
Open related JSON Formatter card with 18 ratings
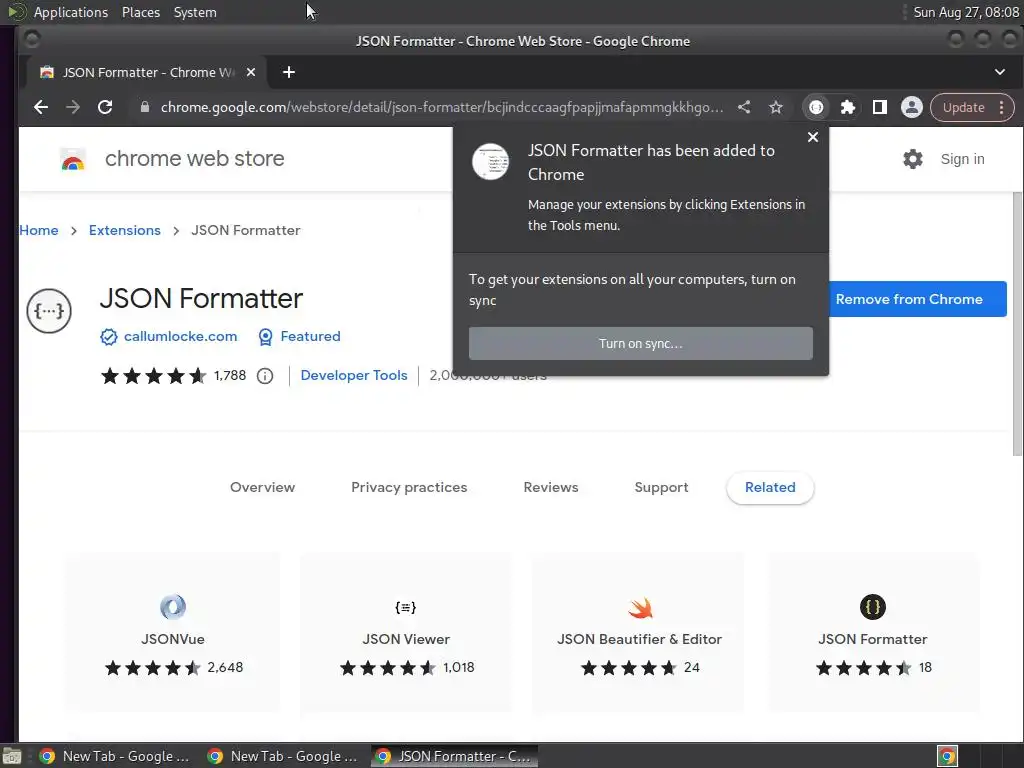pos(872,632)
